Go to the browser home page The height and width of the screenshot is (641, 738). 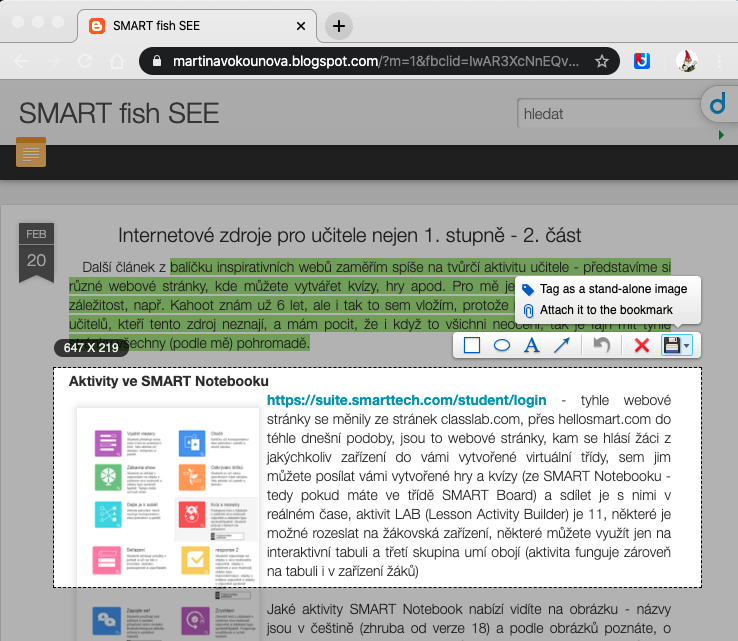point(117,61)
